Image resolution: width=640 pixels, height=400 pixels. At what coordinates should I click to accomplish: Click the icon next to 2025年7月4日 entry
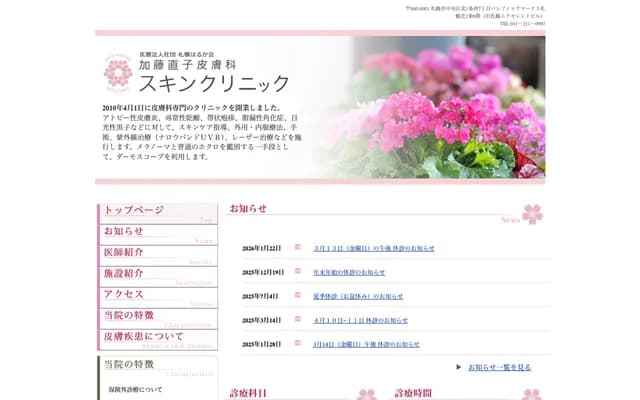point(298,295)
